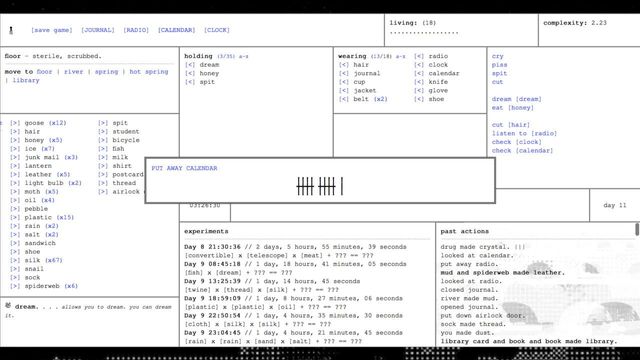Pick up pebble from floor
This screenshot has width=640, height=360.
[x=15, y=209]
